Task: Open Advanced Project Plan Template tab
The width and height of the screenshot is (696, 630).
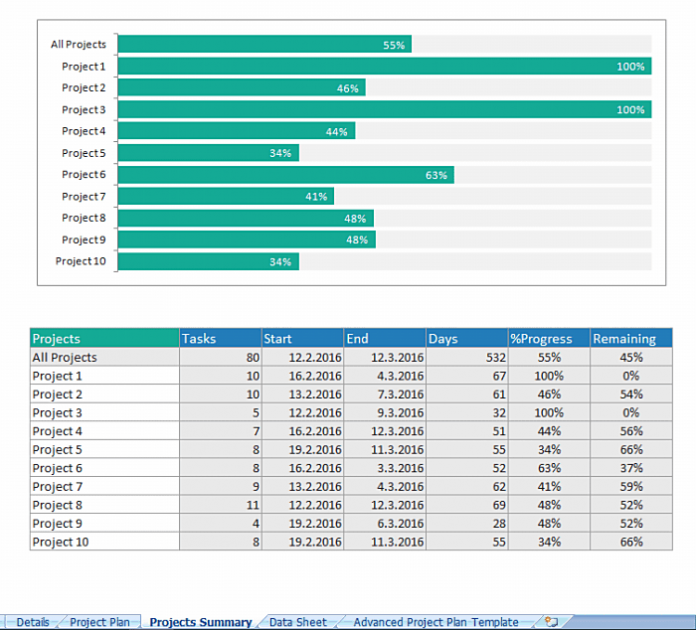Action: [x=435, y=622]
